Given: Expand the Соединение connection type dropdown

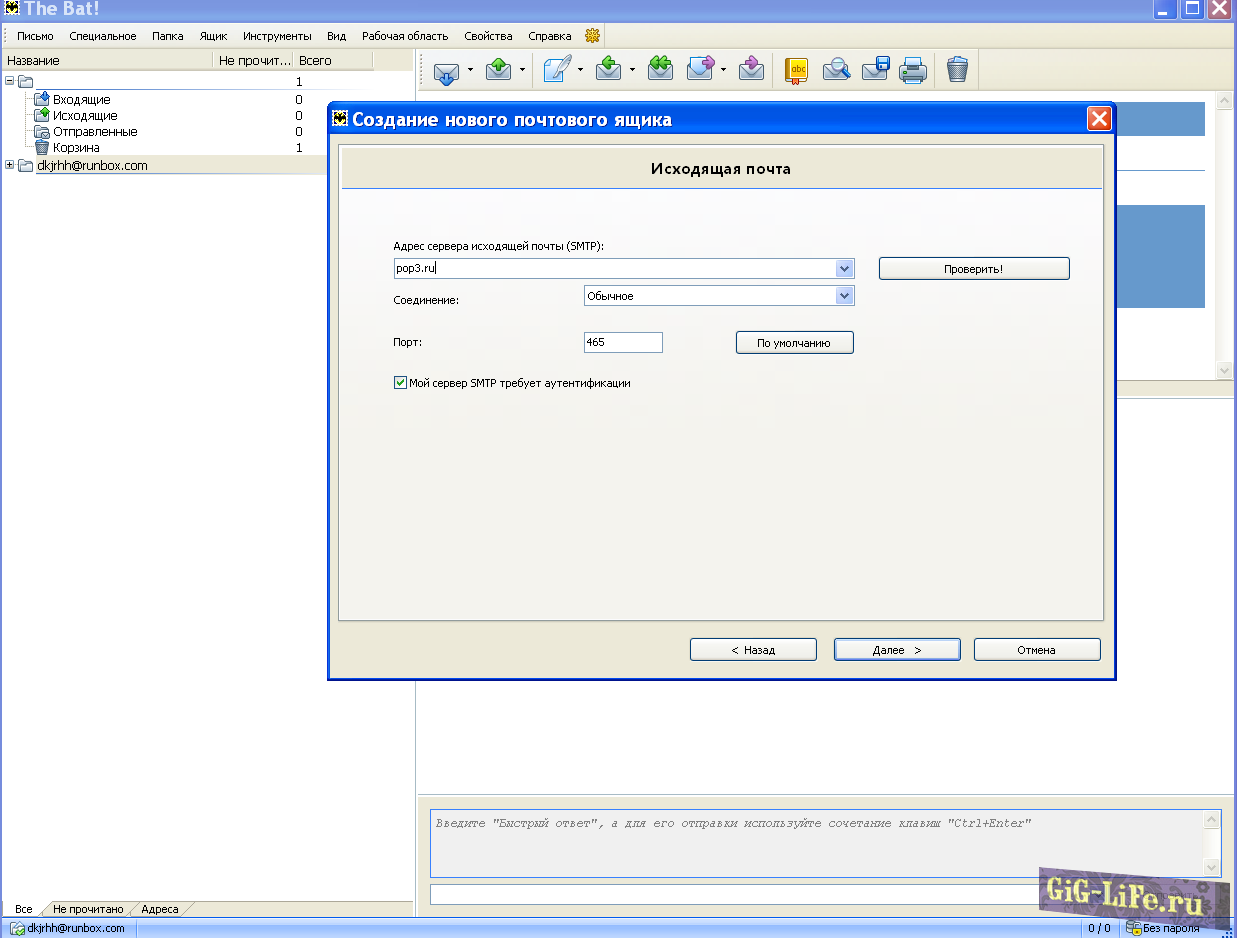Looking at the screenshot, I should (x=844, y=296).
